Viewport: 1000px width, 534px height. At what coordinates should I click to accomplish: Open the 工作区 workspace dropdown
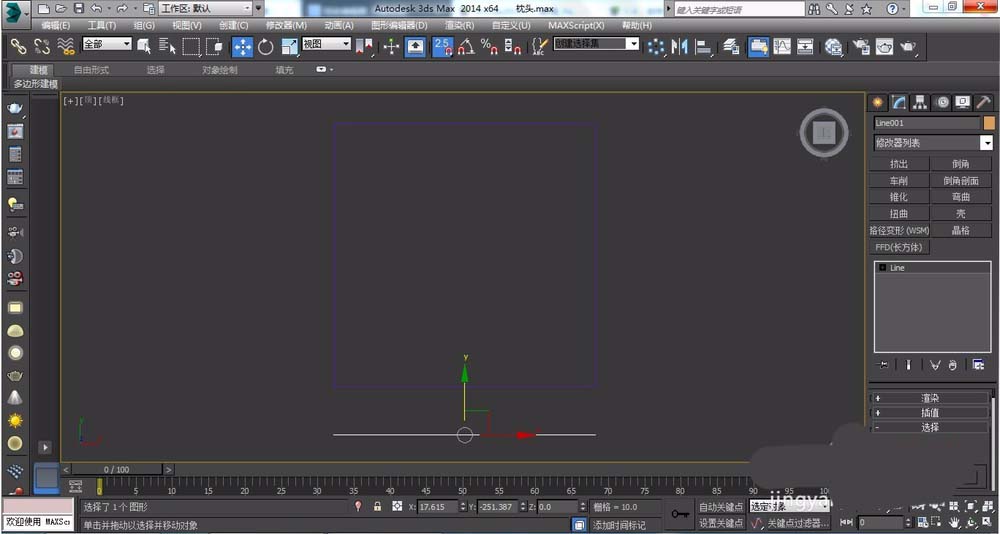click(205, 8)
